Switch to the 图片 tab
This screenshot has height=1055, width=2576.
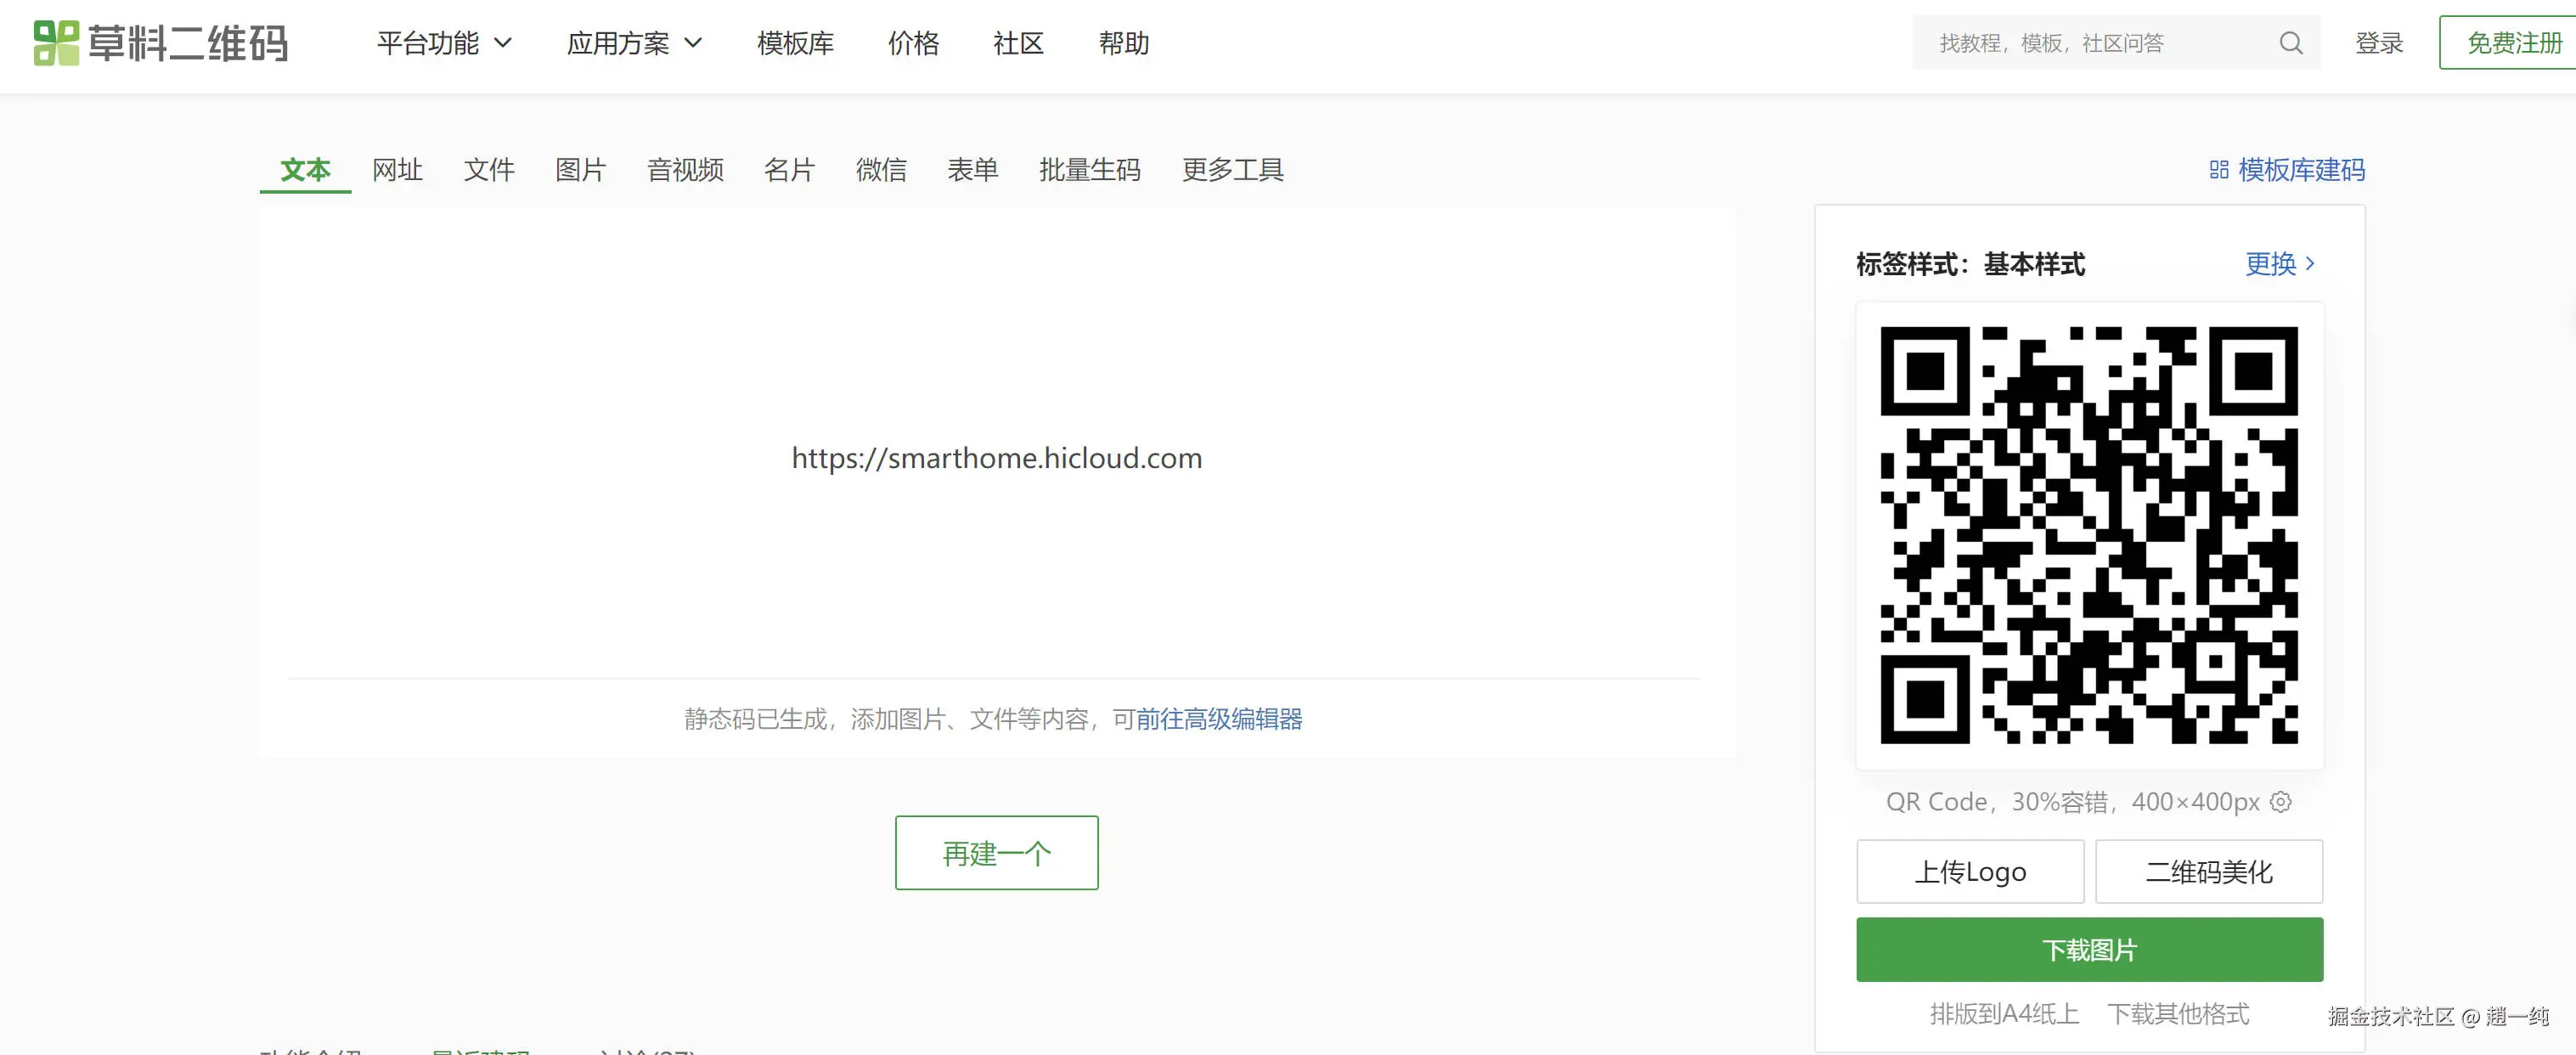click(x=581, y=170)
